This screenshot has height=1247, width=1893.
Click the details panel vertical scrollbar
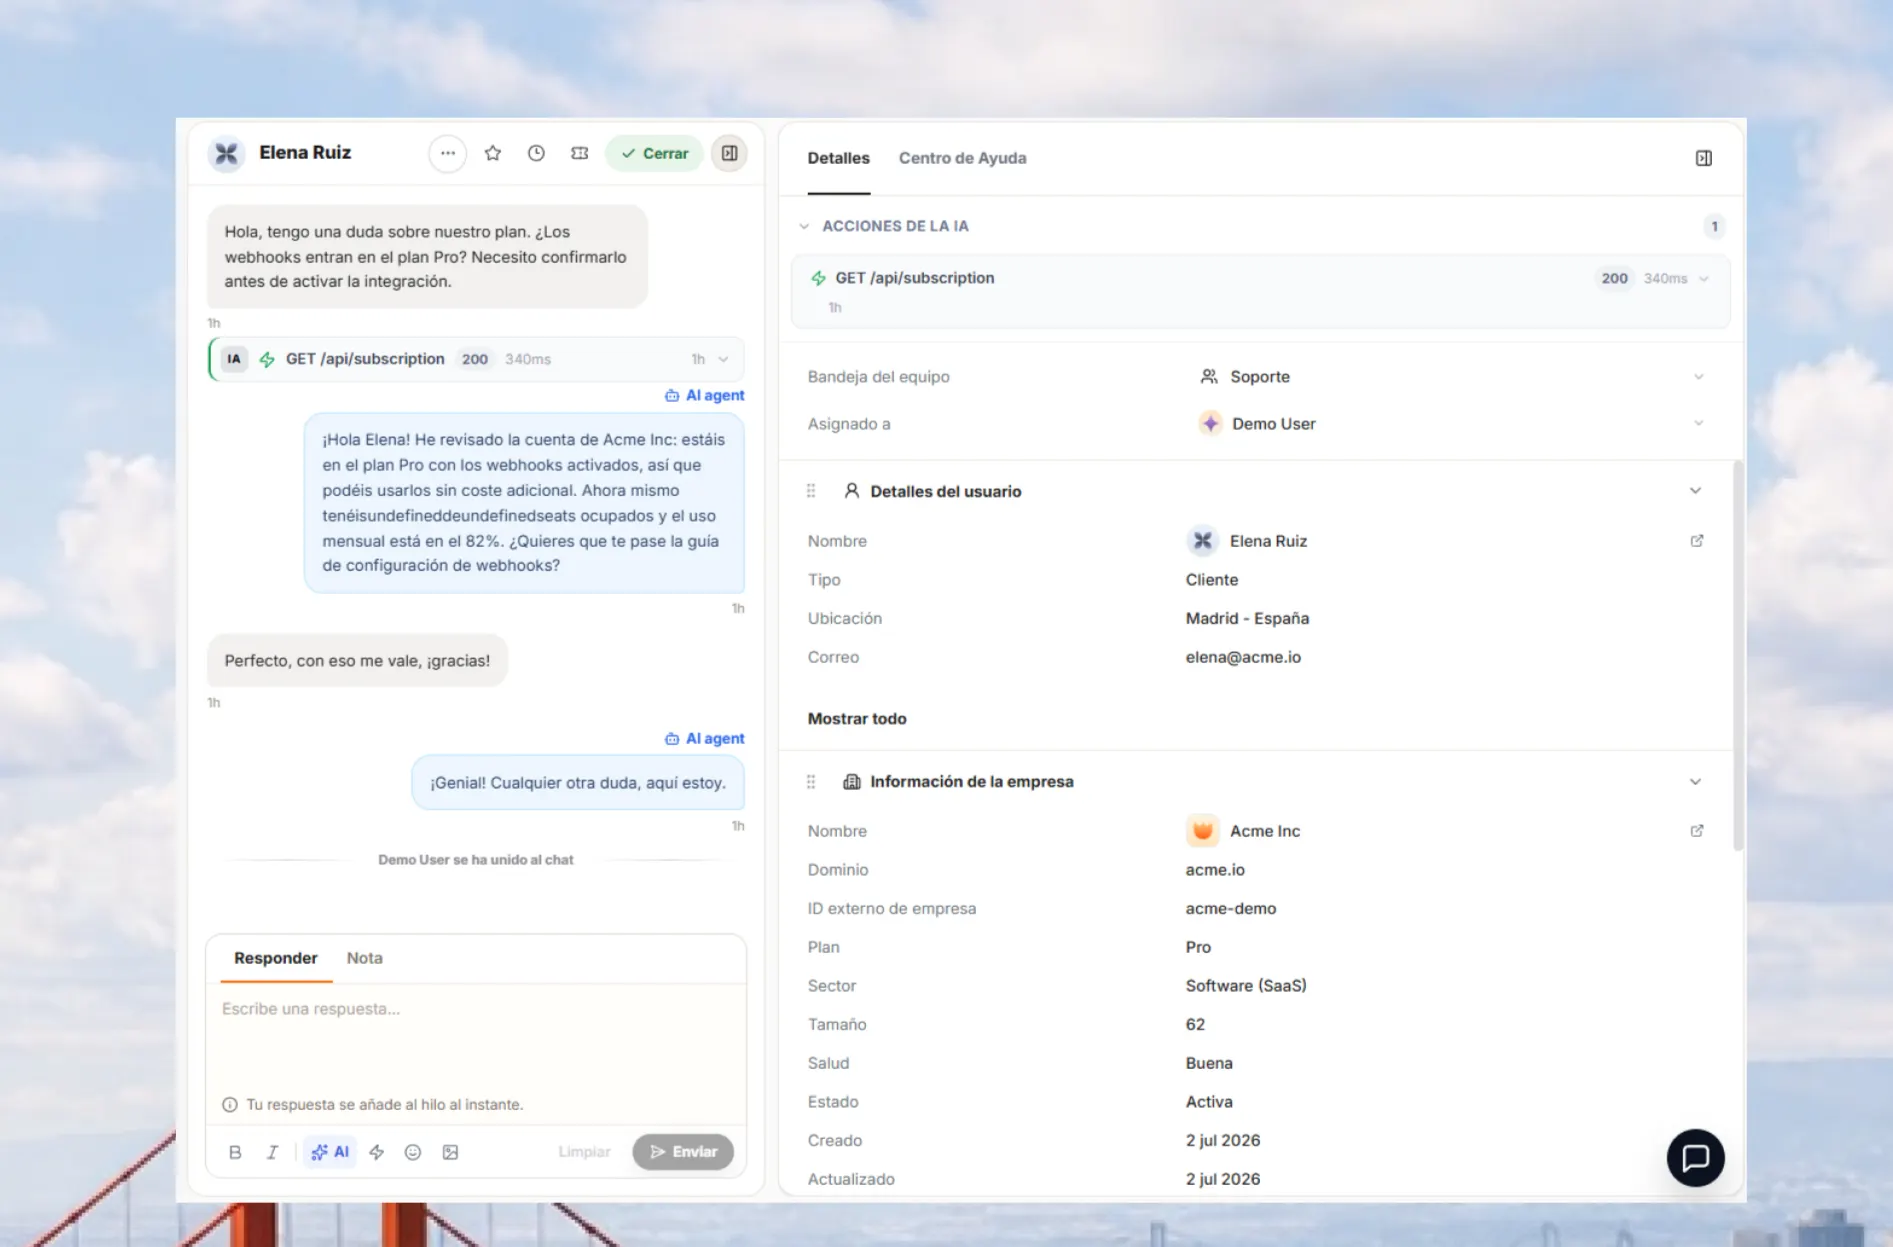[x=1738, y=655]
